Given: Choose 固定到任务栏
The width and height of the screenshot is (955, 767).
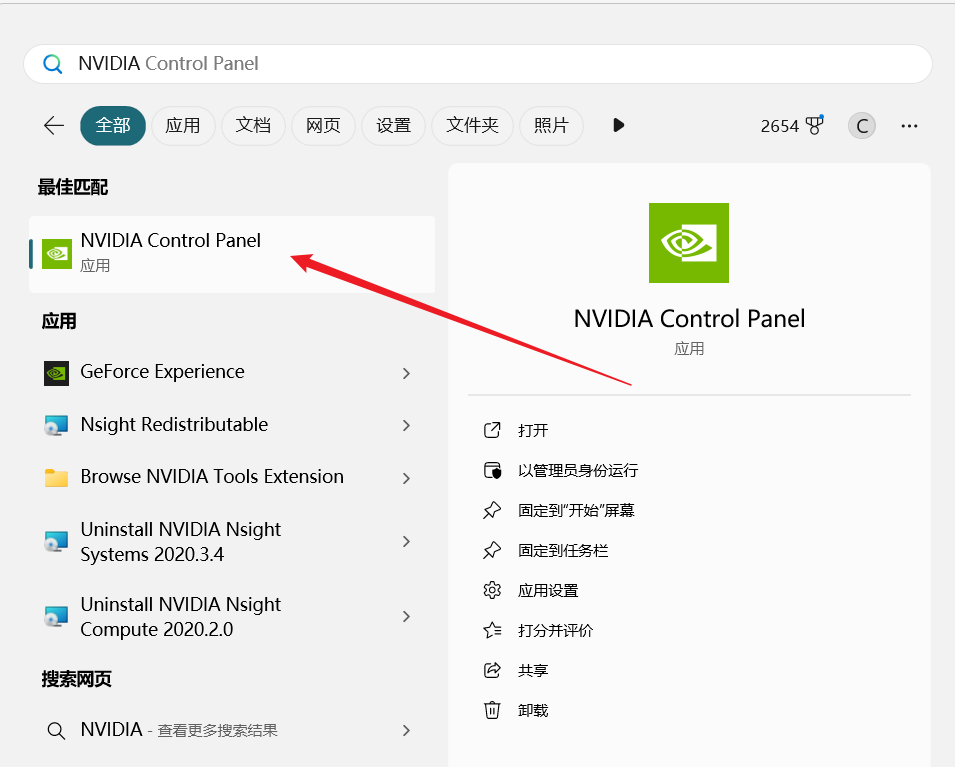Looking at the screenshot, I should coord(563,551).
